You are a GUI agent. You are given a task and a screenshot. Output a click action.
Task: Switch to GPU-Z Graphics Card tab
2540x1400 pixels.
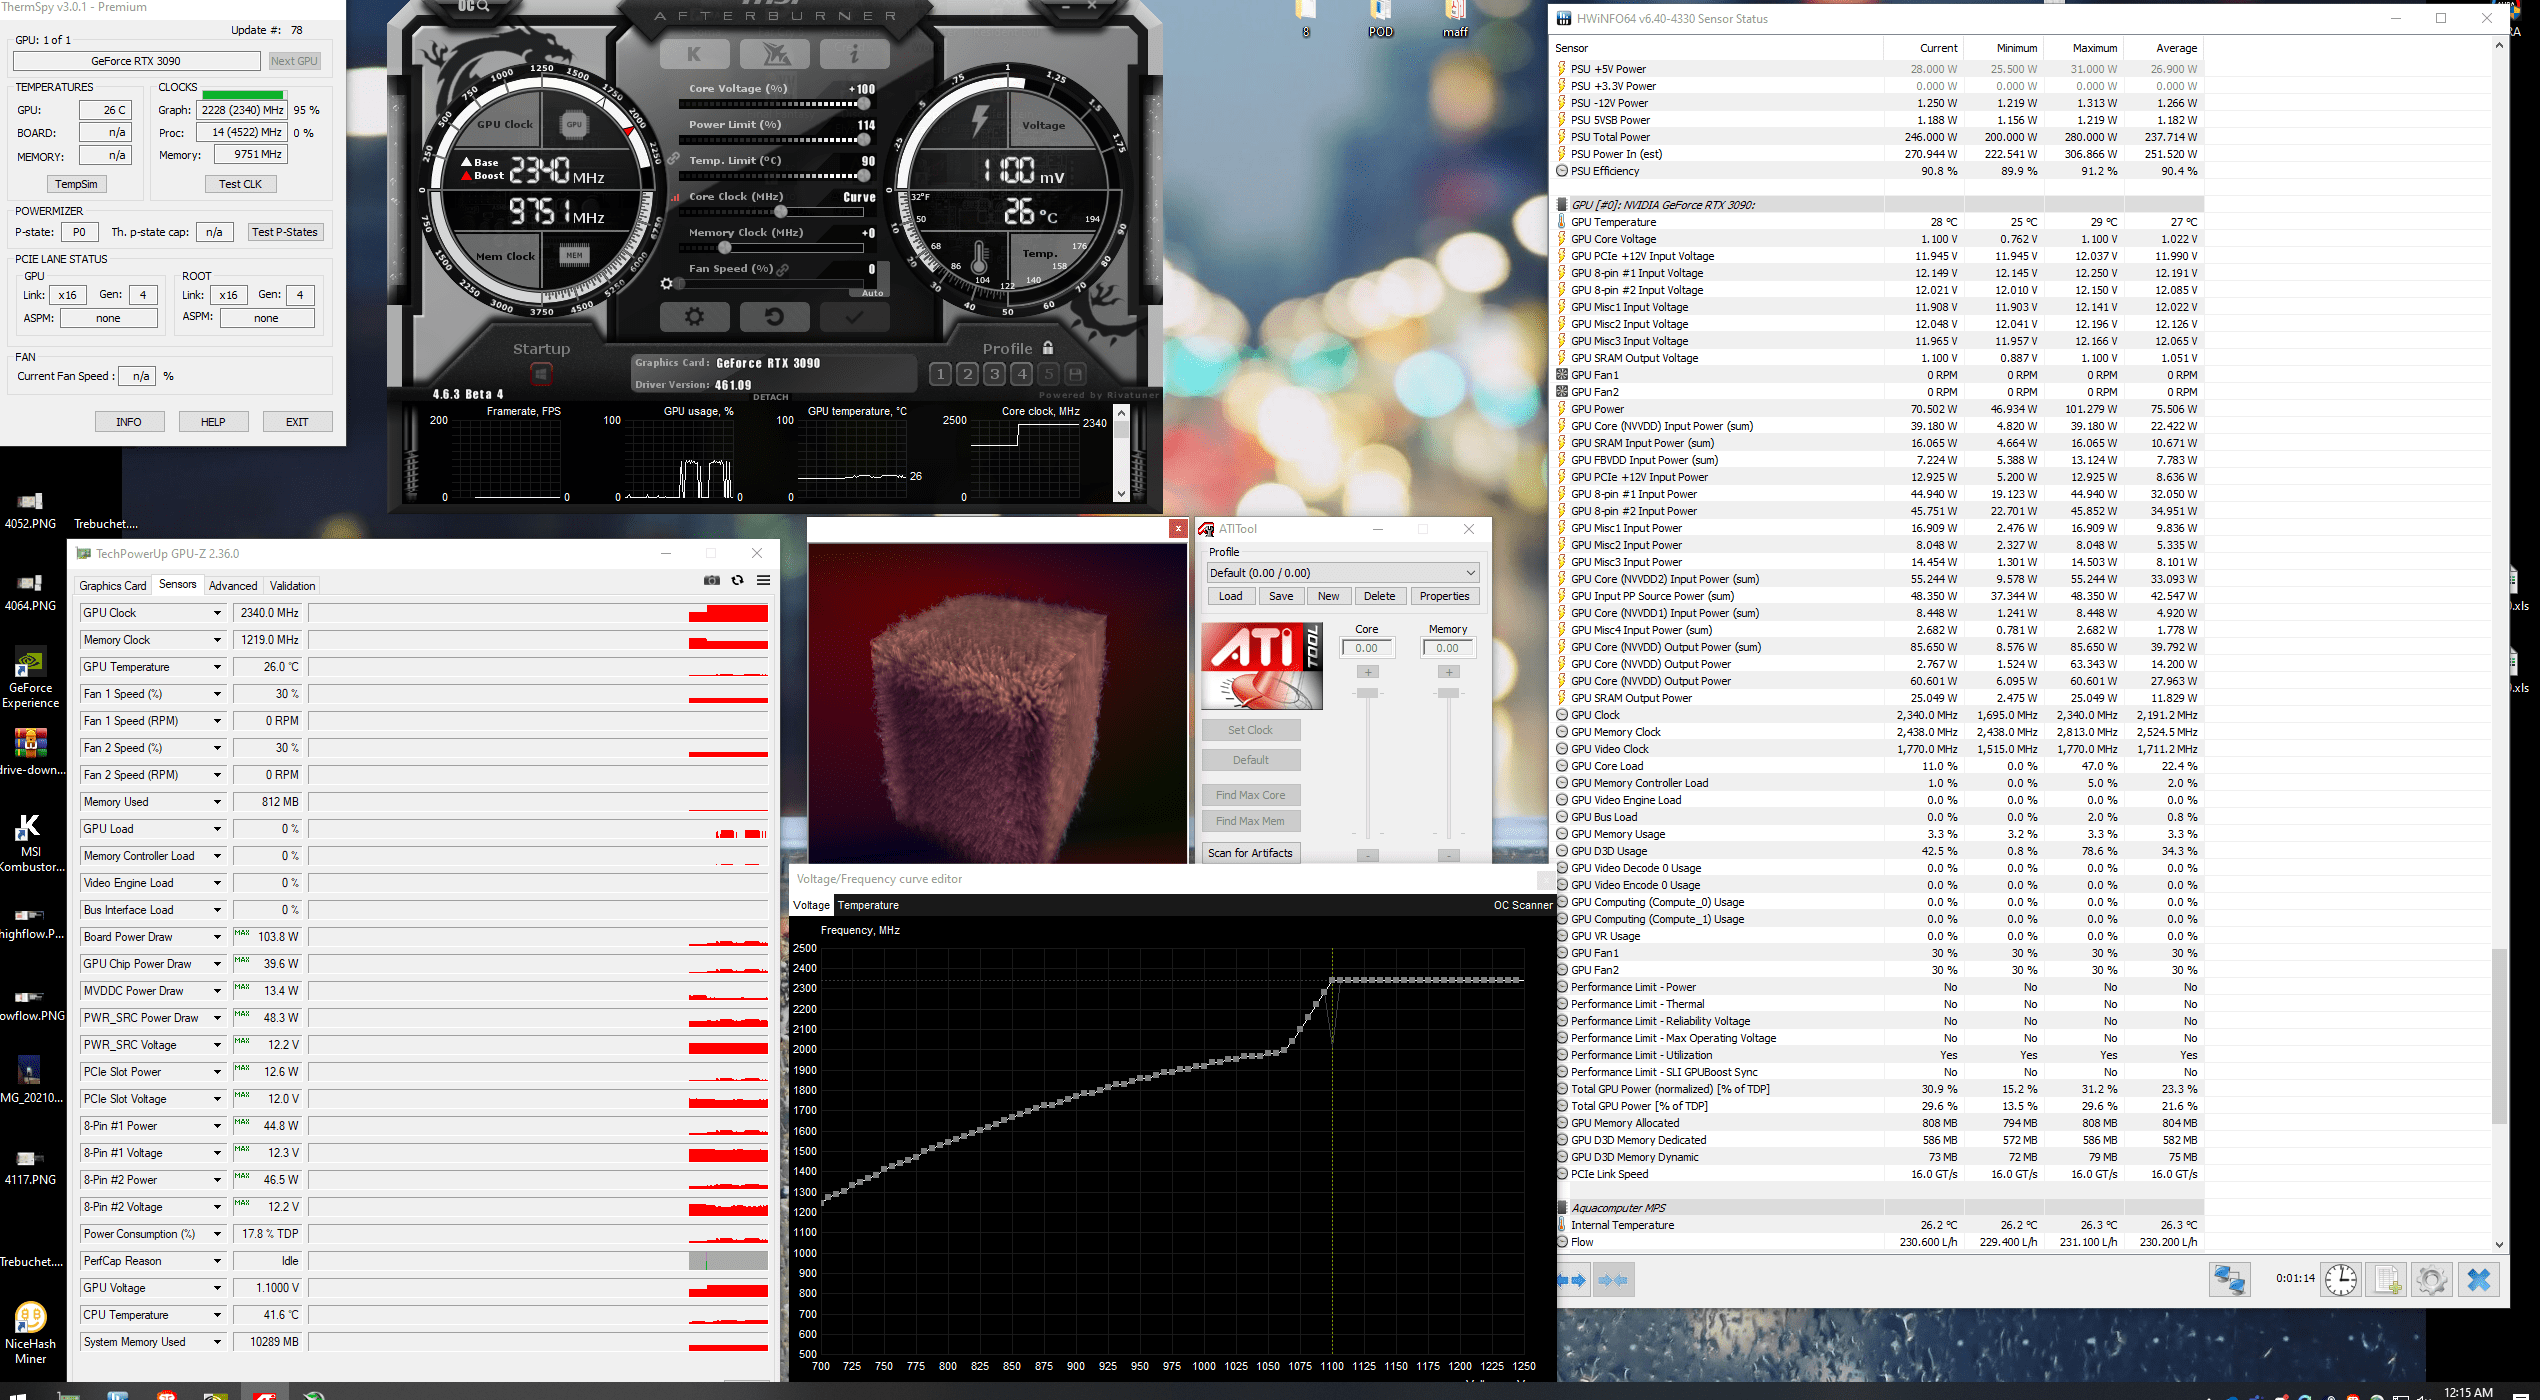click(113, 586)
